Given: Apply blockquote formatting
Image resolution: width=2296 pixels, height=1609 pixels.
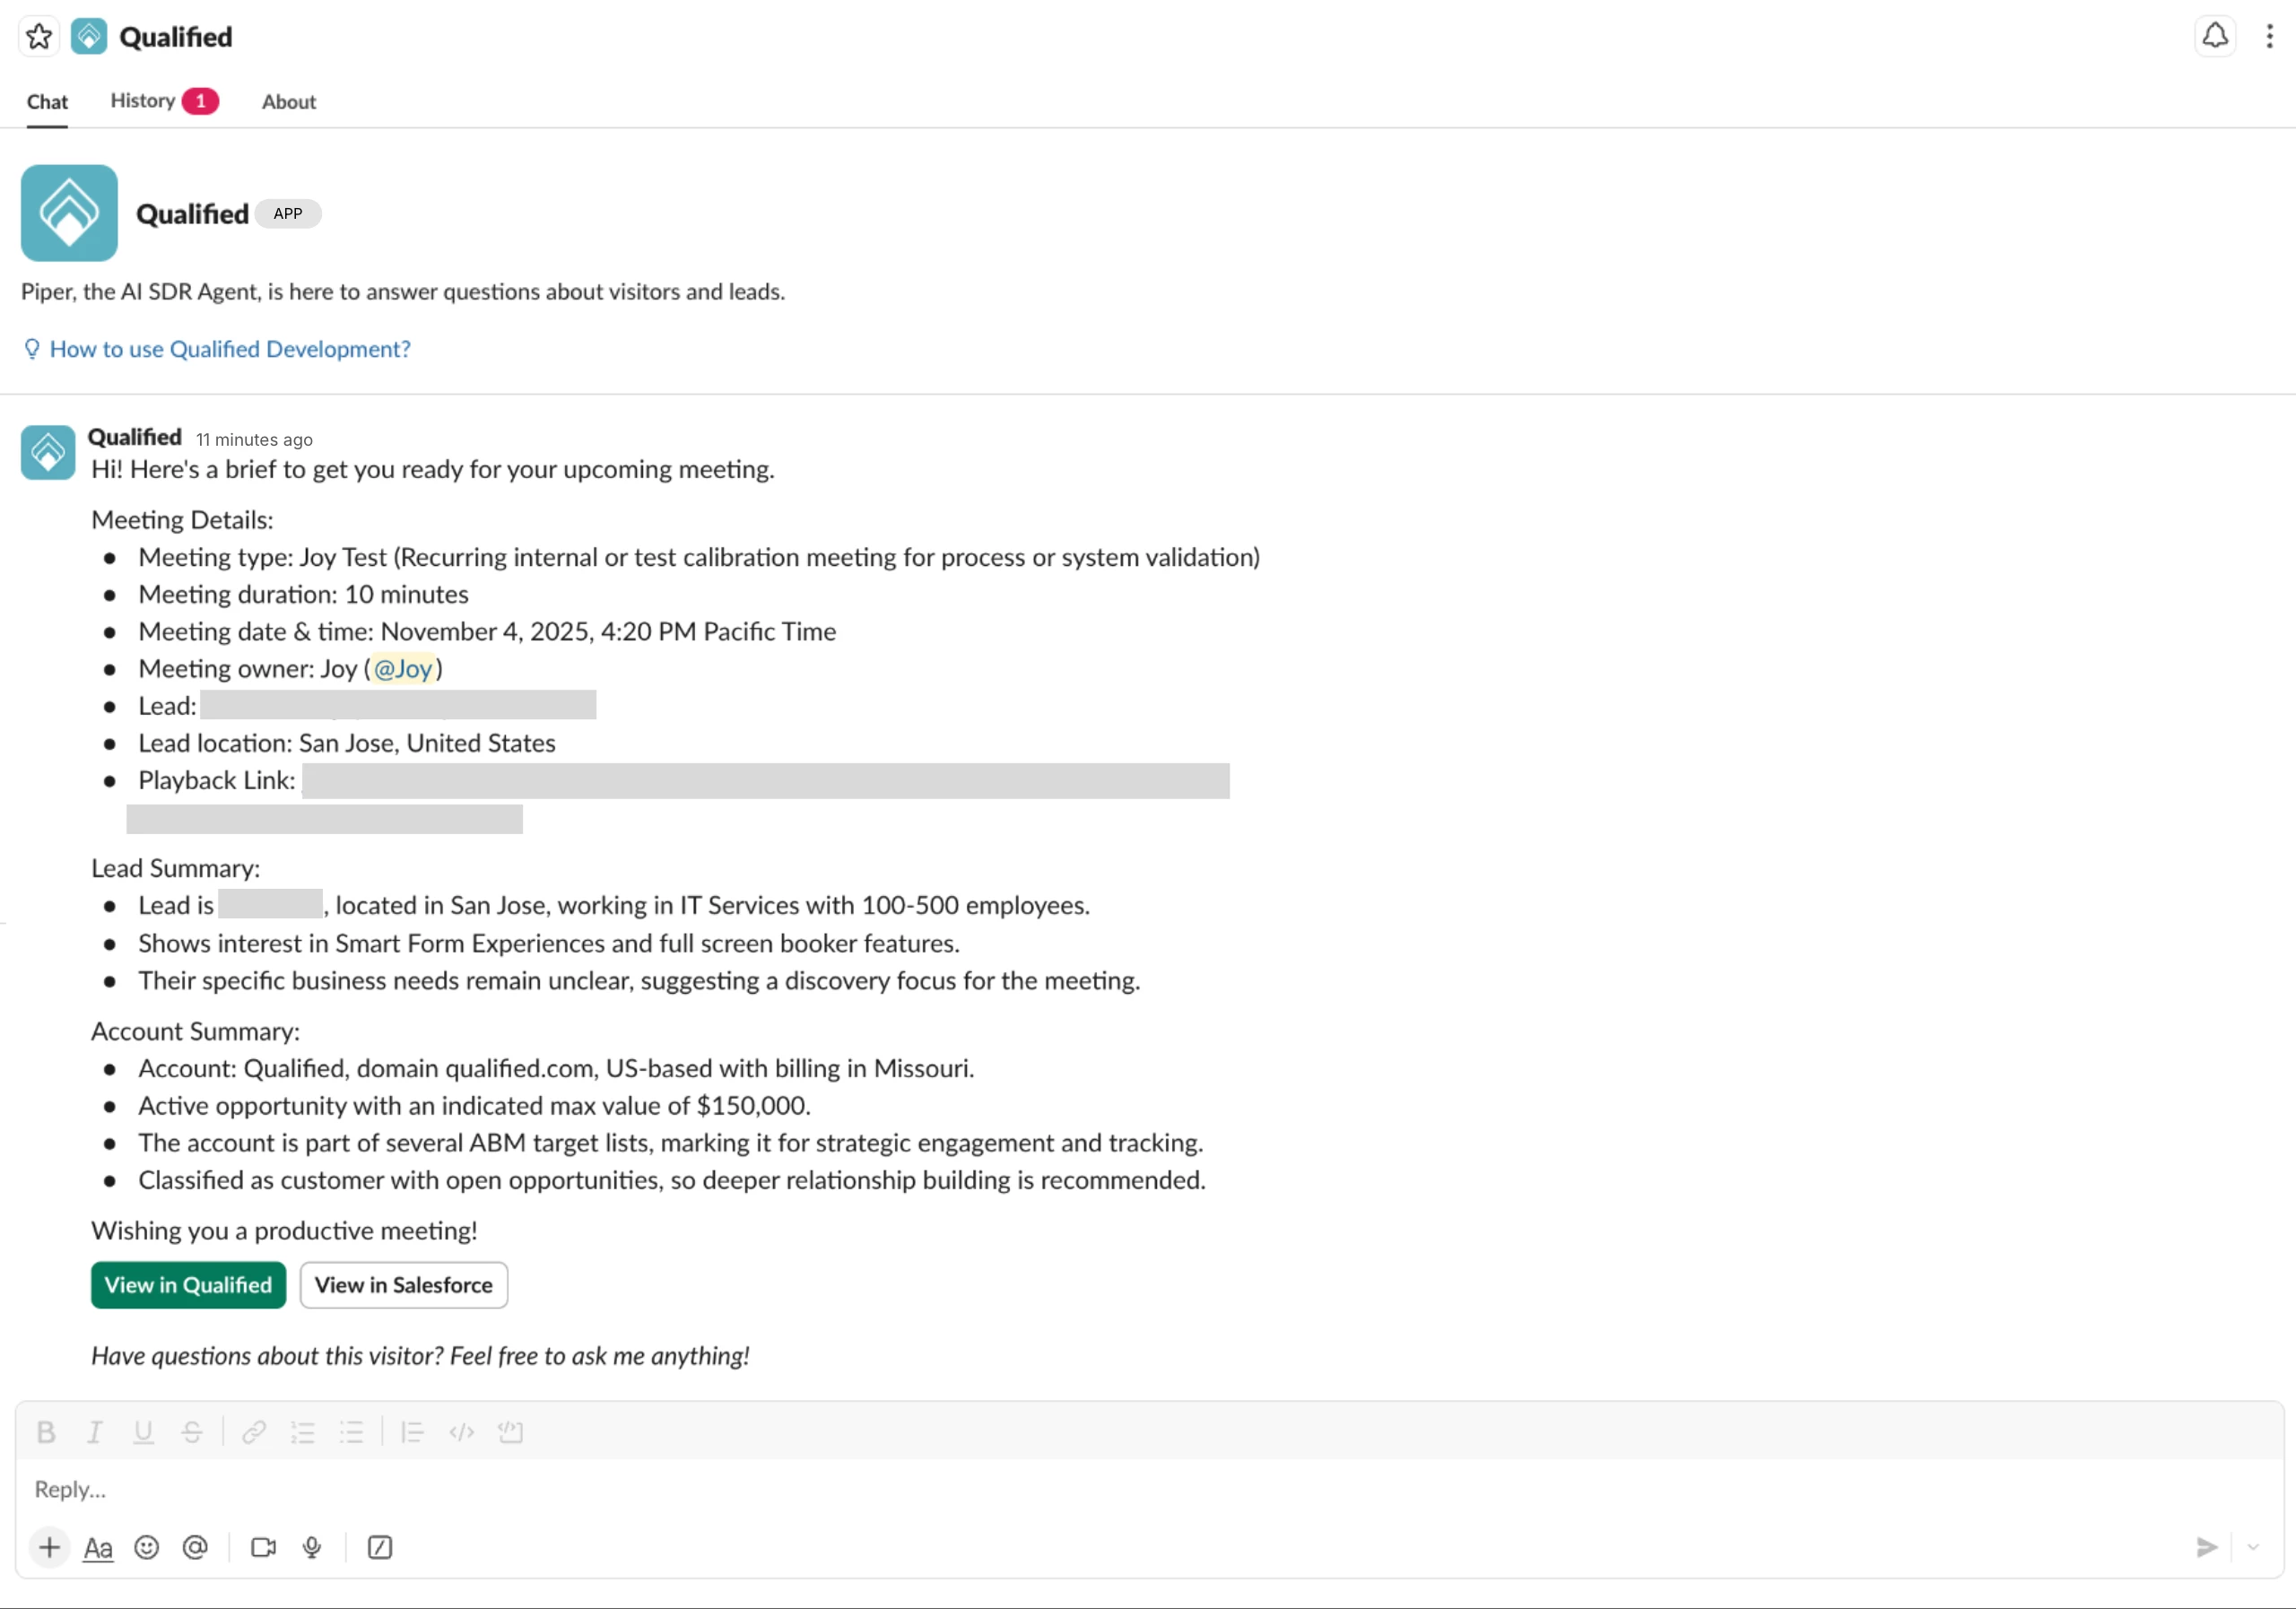Looking at the screenshot, I should (x=412, y=1432).
